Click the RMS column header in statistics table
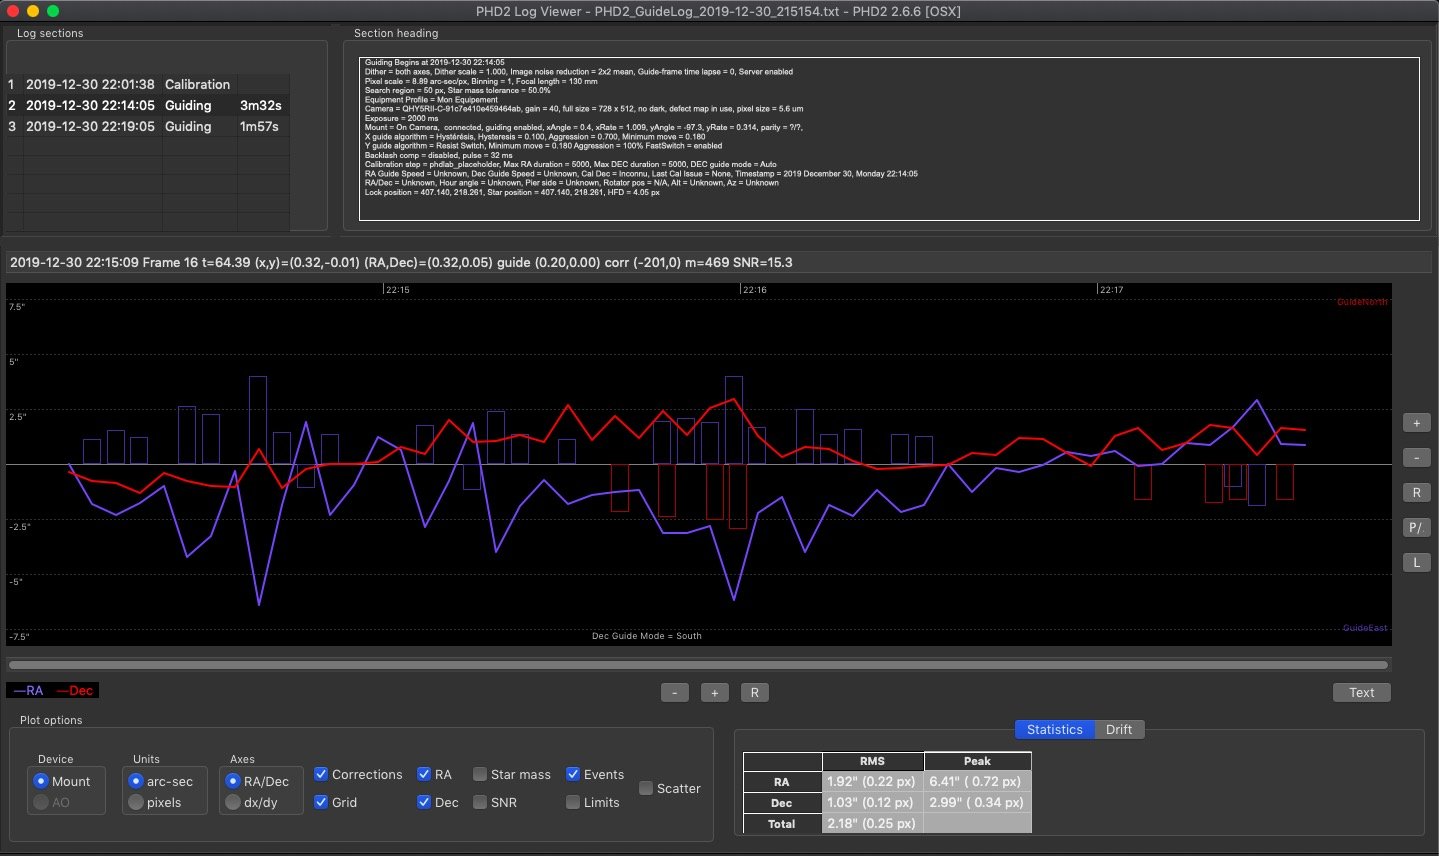Viewport: 1439px width, 856px height. 872,761
